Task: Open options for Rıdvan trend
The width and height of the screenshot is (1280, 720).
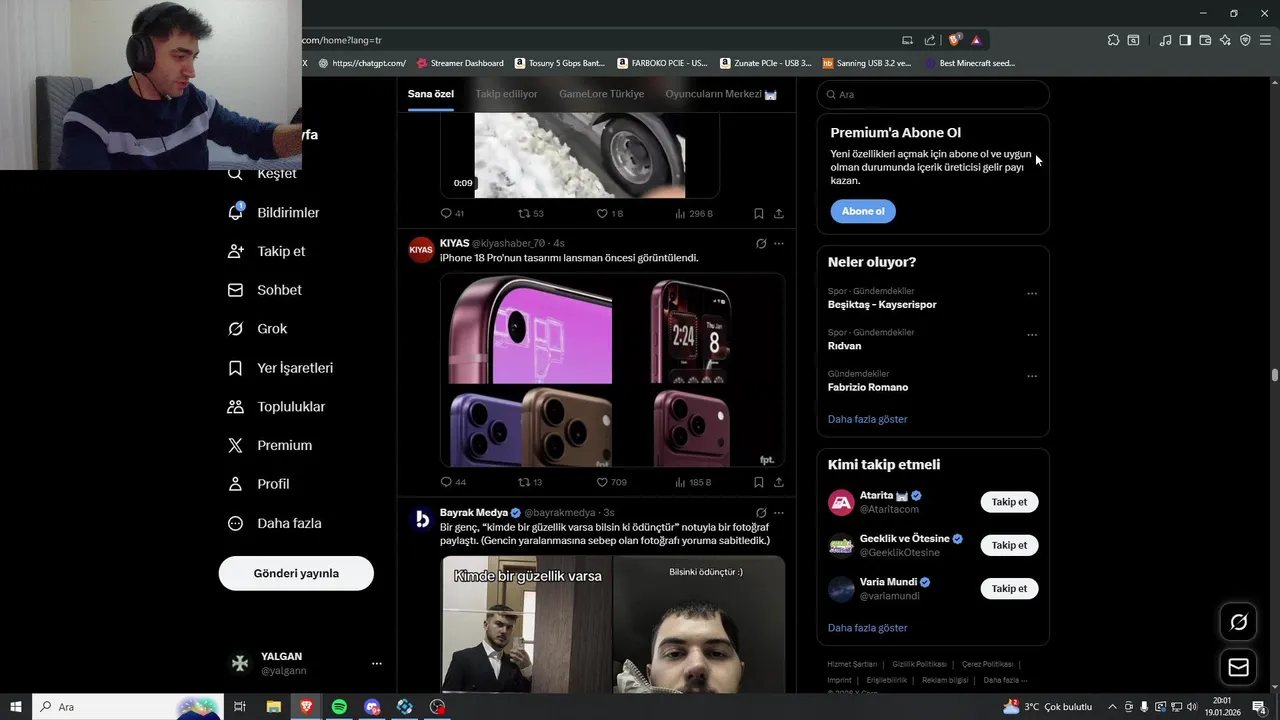Action: (x=1032, y=335)
